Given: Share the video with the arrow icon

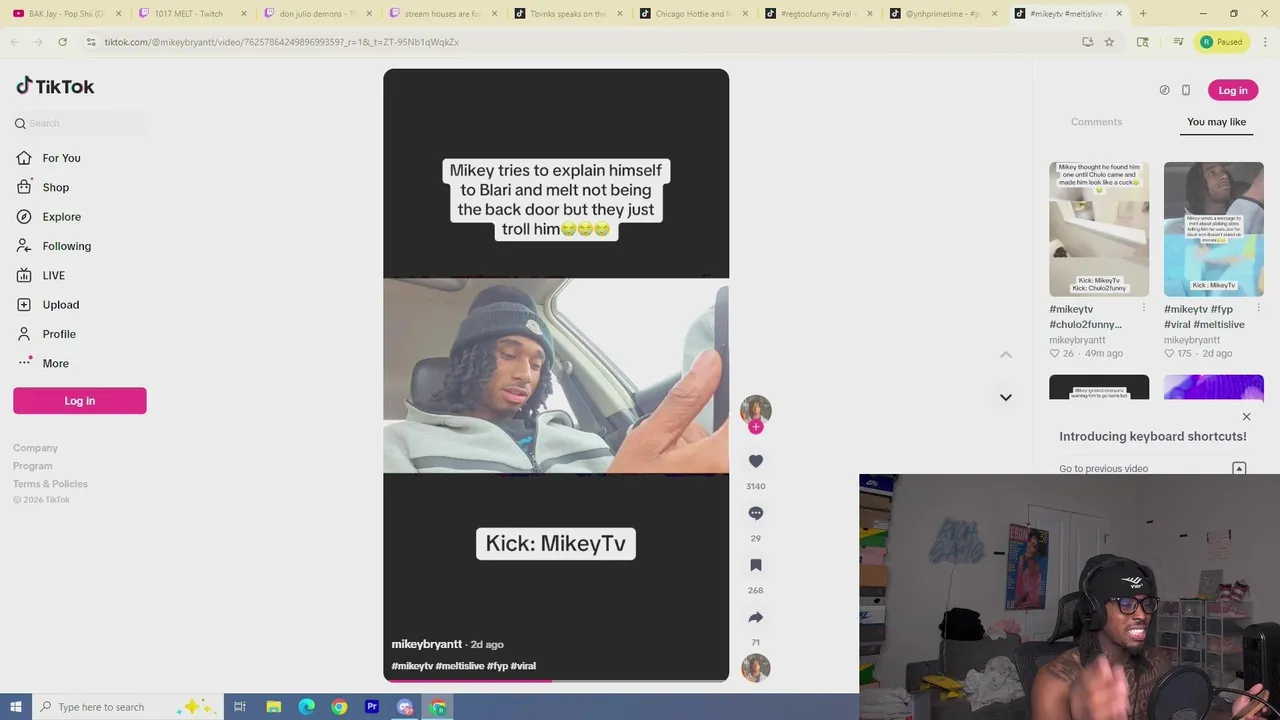Looking at the screenshot, I should [756, 617].
